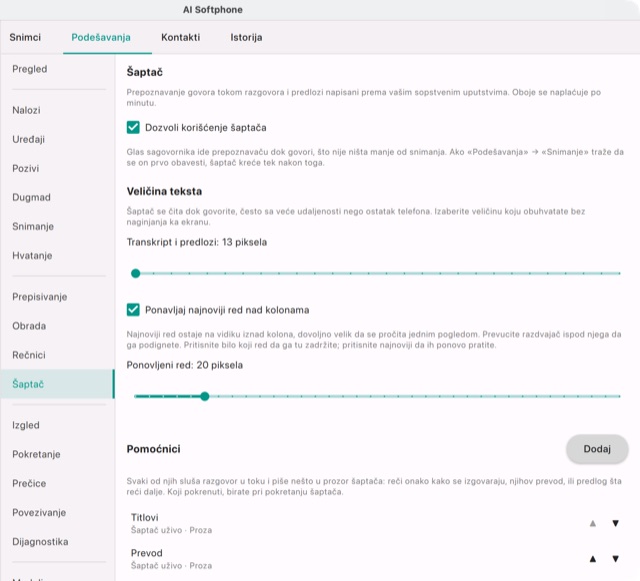Select Povezivanje in the sidebar
Image resolution: width=640 pixels, height=581 pixels.
click(57, 512)
